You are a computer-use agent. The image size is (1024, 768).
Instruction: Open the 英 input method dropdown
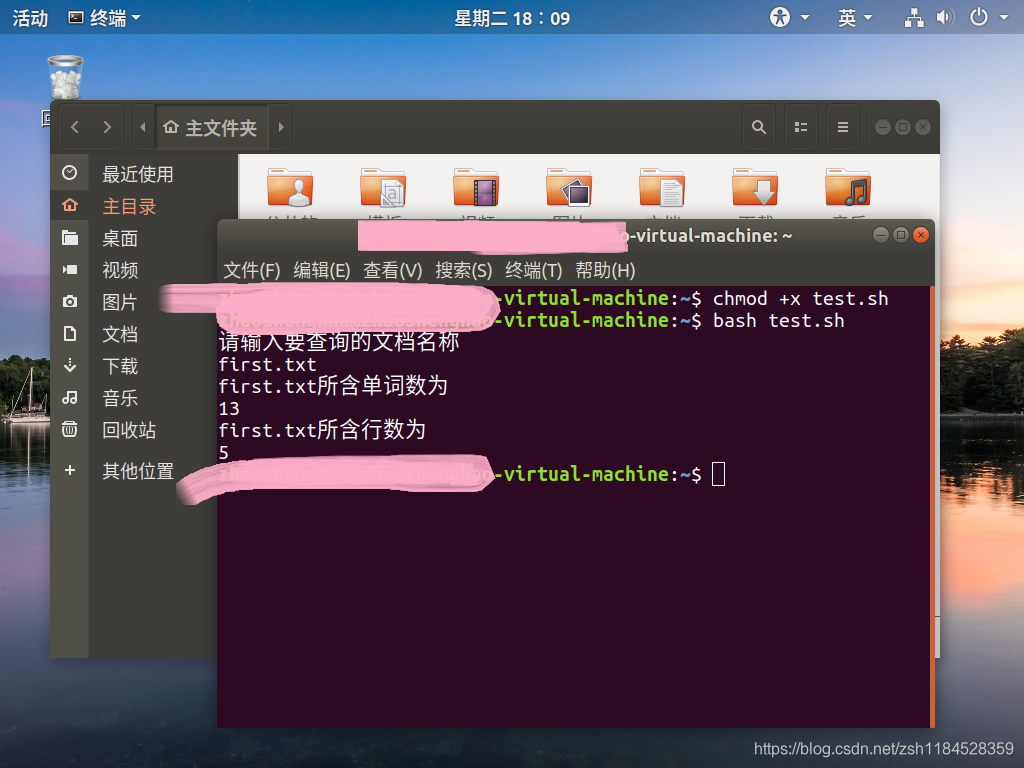pos(854,18)
